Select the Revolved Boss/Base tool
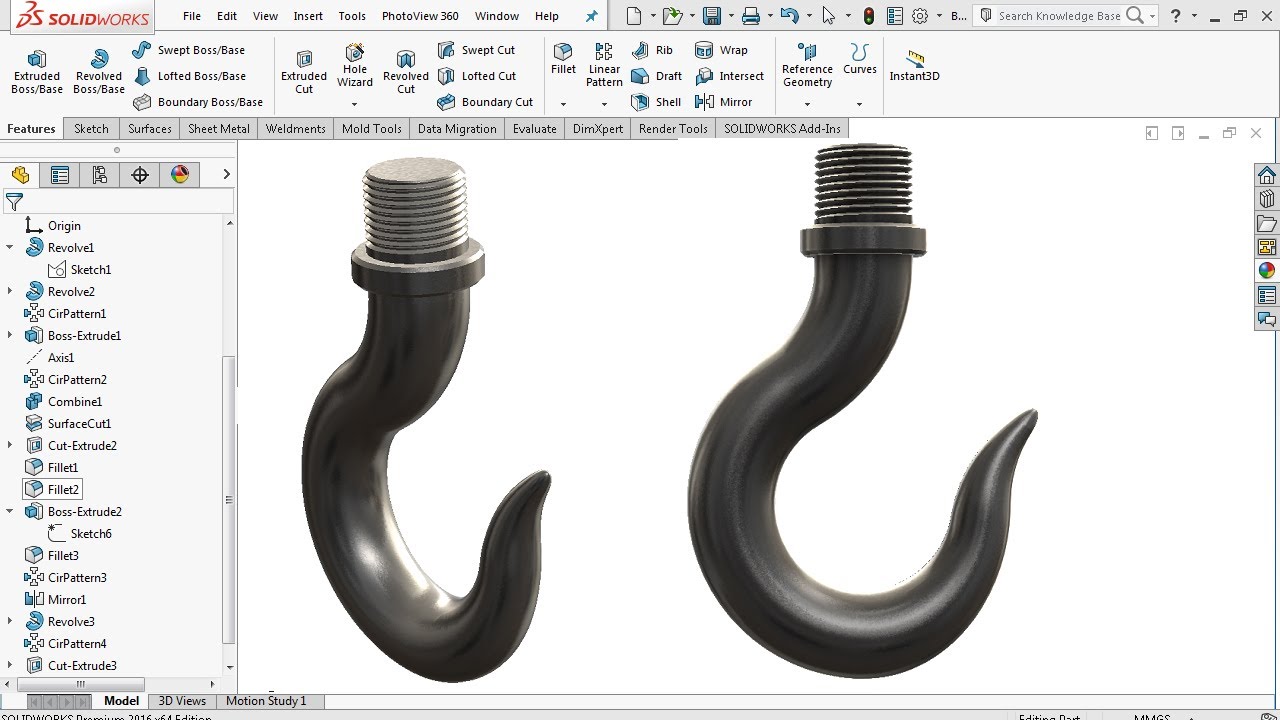 click(98, 72)
